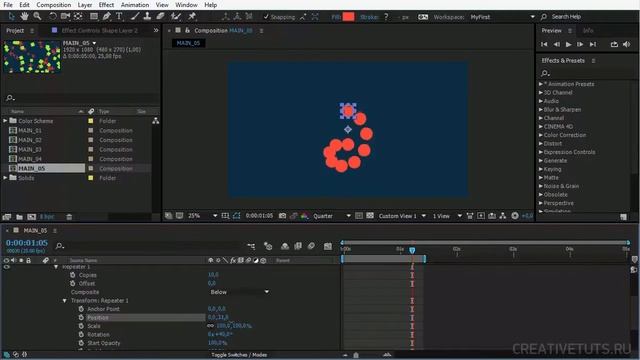Select the Type tool
Image resolution: width=640 pixels, height=360 pixels.
click(x=119, y=16)
